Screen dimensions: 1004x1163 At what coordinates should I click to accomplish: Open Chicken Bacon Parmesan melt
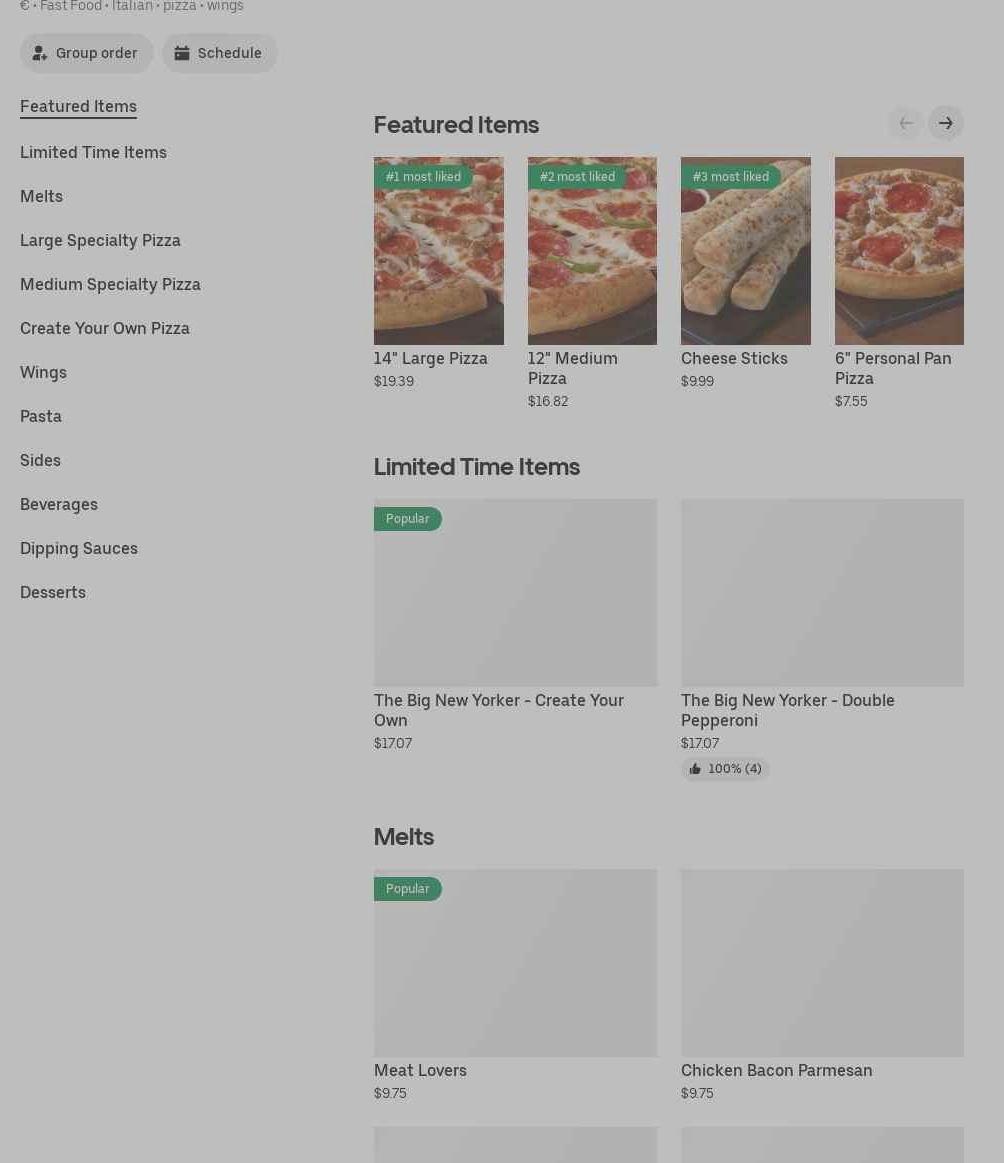point(822,963)
